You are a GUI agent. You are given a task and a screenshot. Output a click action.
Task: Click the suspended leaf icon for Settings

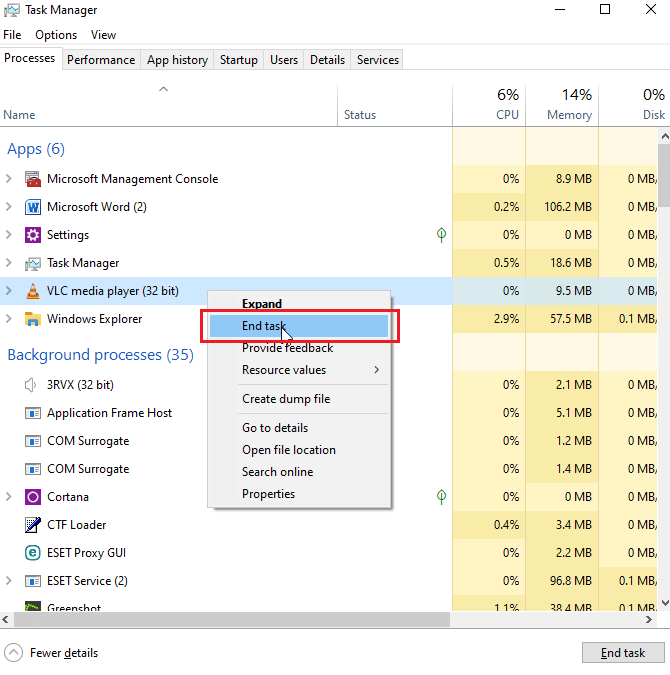pos(441,235)
